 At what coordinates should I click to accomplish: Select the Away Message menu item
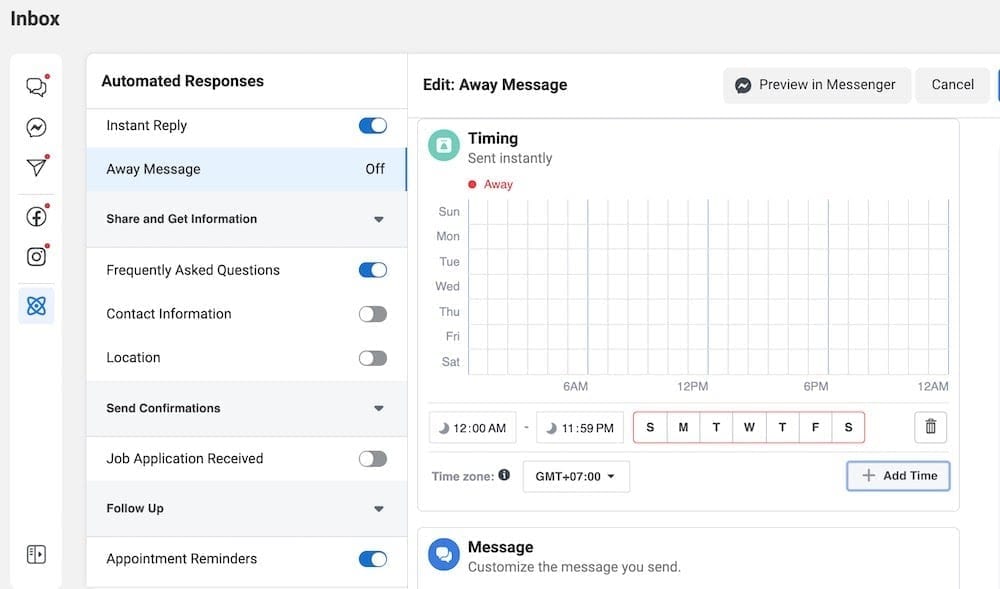tap(246, 169)
